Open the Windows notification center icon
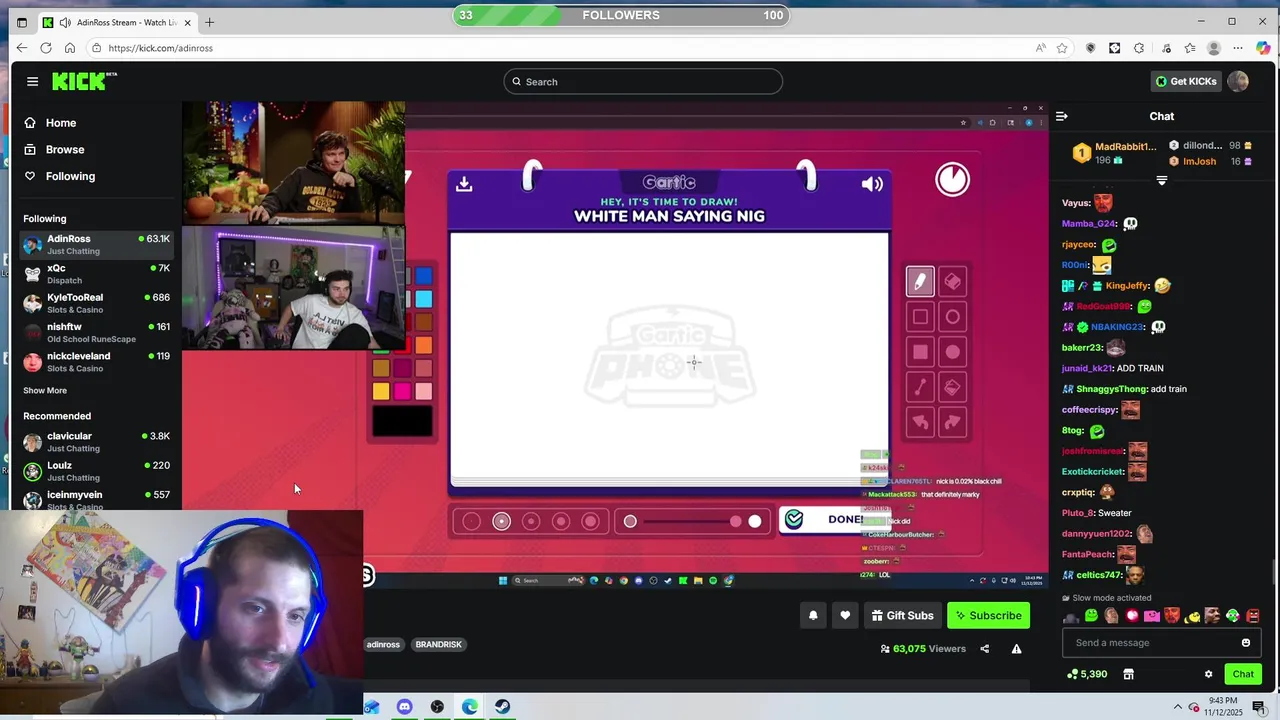The height and width of the screenshot is (720, 1280). pos(1259,707)
